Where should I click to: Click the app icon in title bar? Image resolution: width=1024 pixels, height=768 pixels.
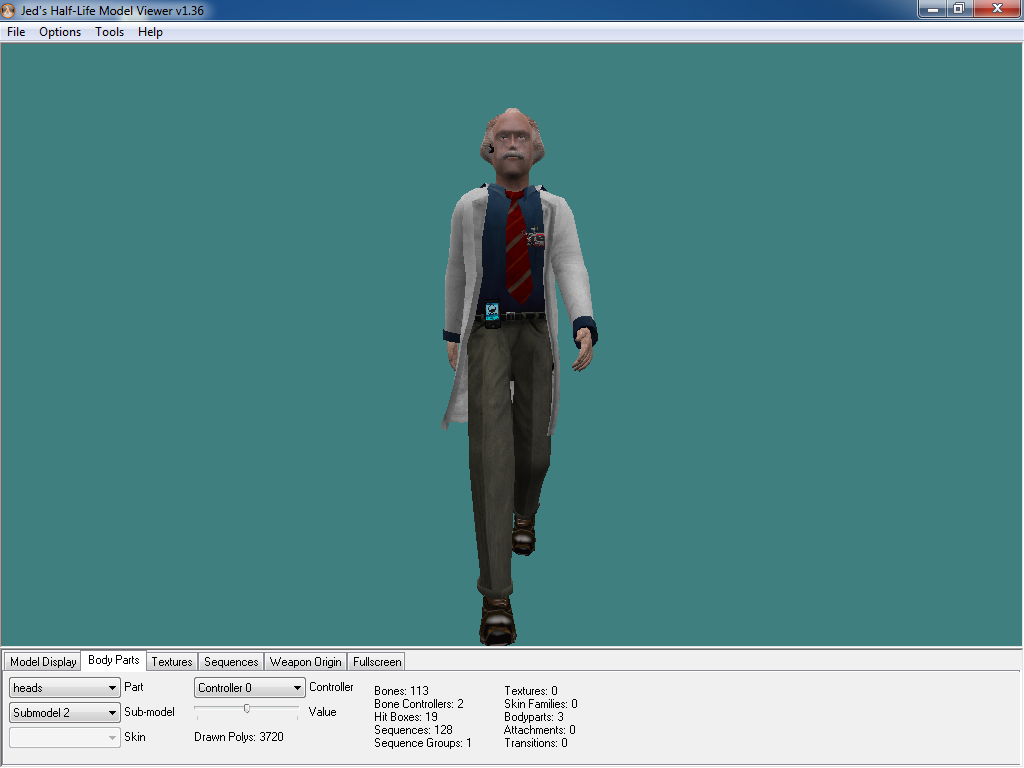[8, 10]
